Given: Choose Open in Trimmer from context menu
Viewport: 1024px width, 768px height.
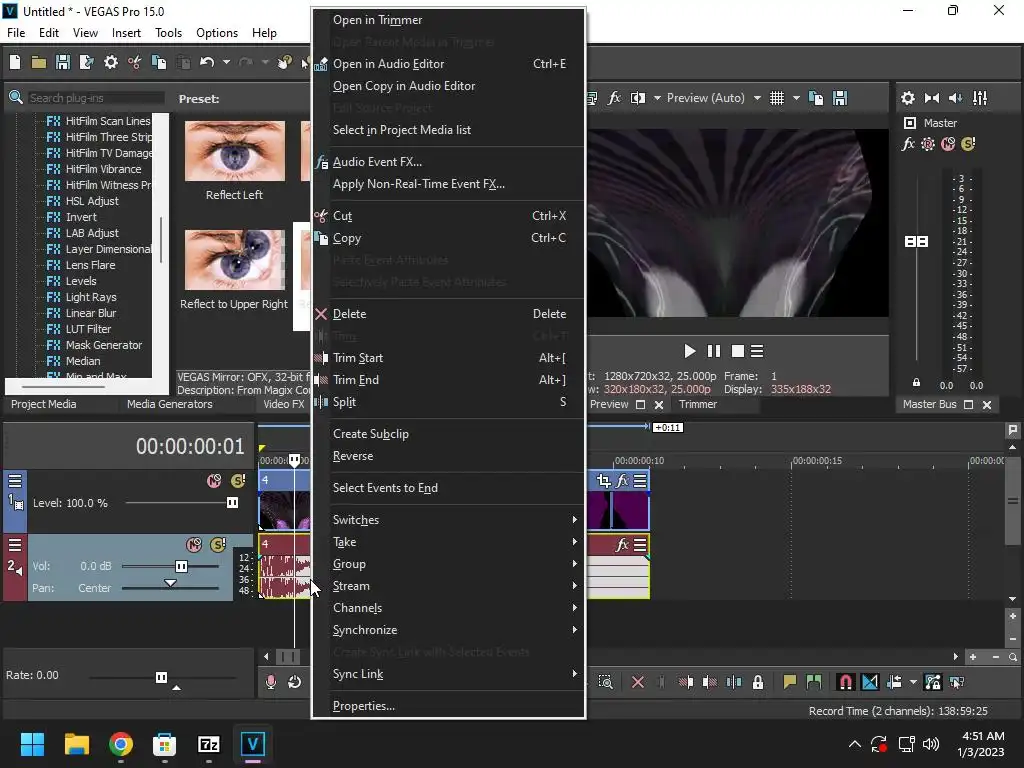Looking at the screenshot, I should [448, 20].
